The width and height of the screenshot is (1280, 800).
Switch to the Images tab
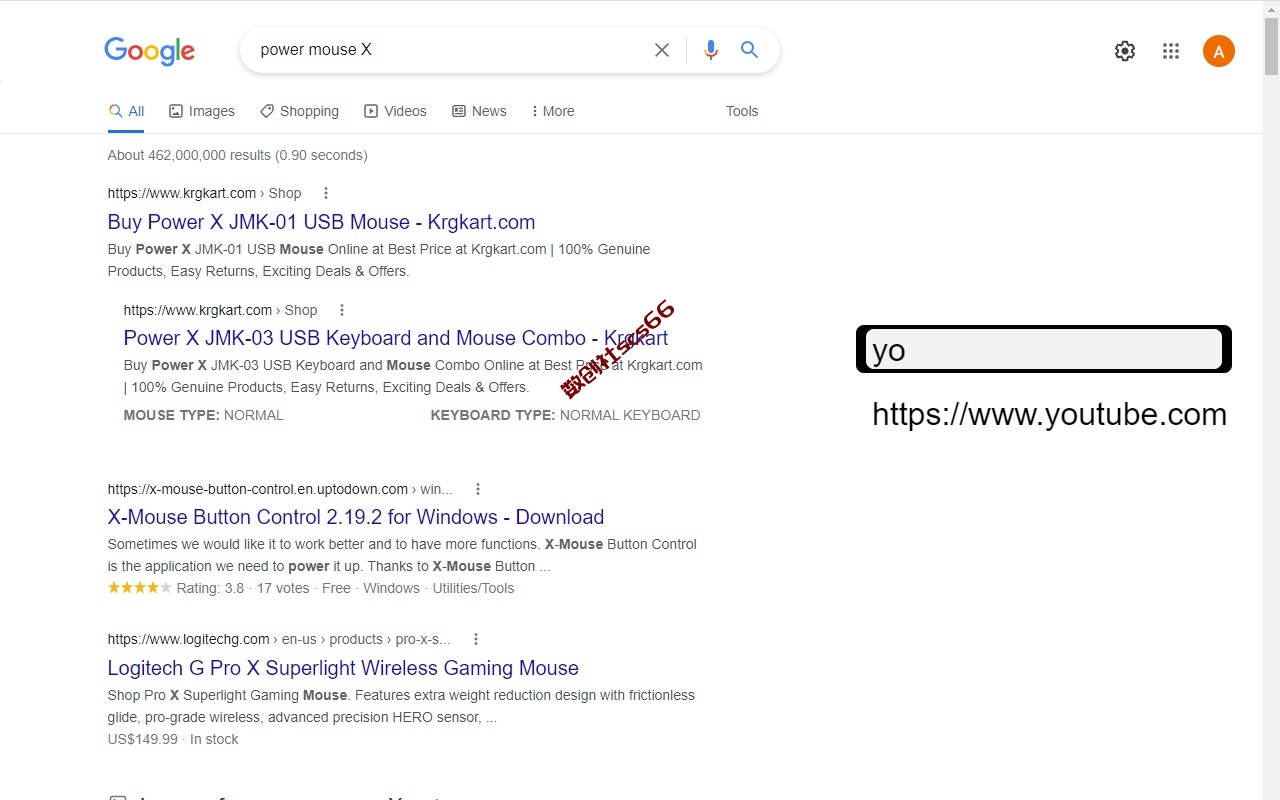click(202, 111)
